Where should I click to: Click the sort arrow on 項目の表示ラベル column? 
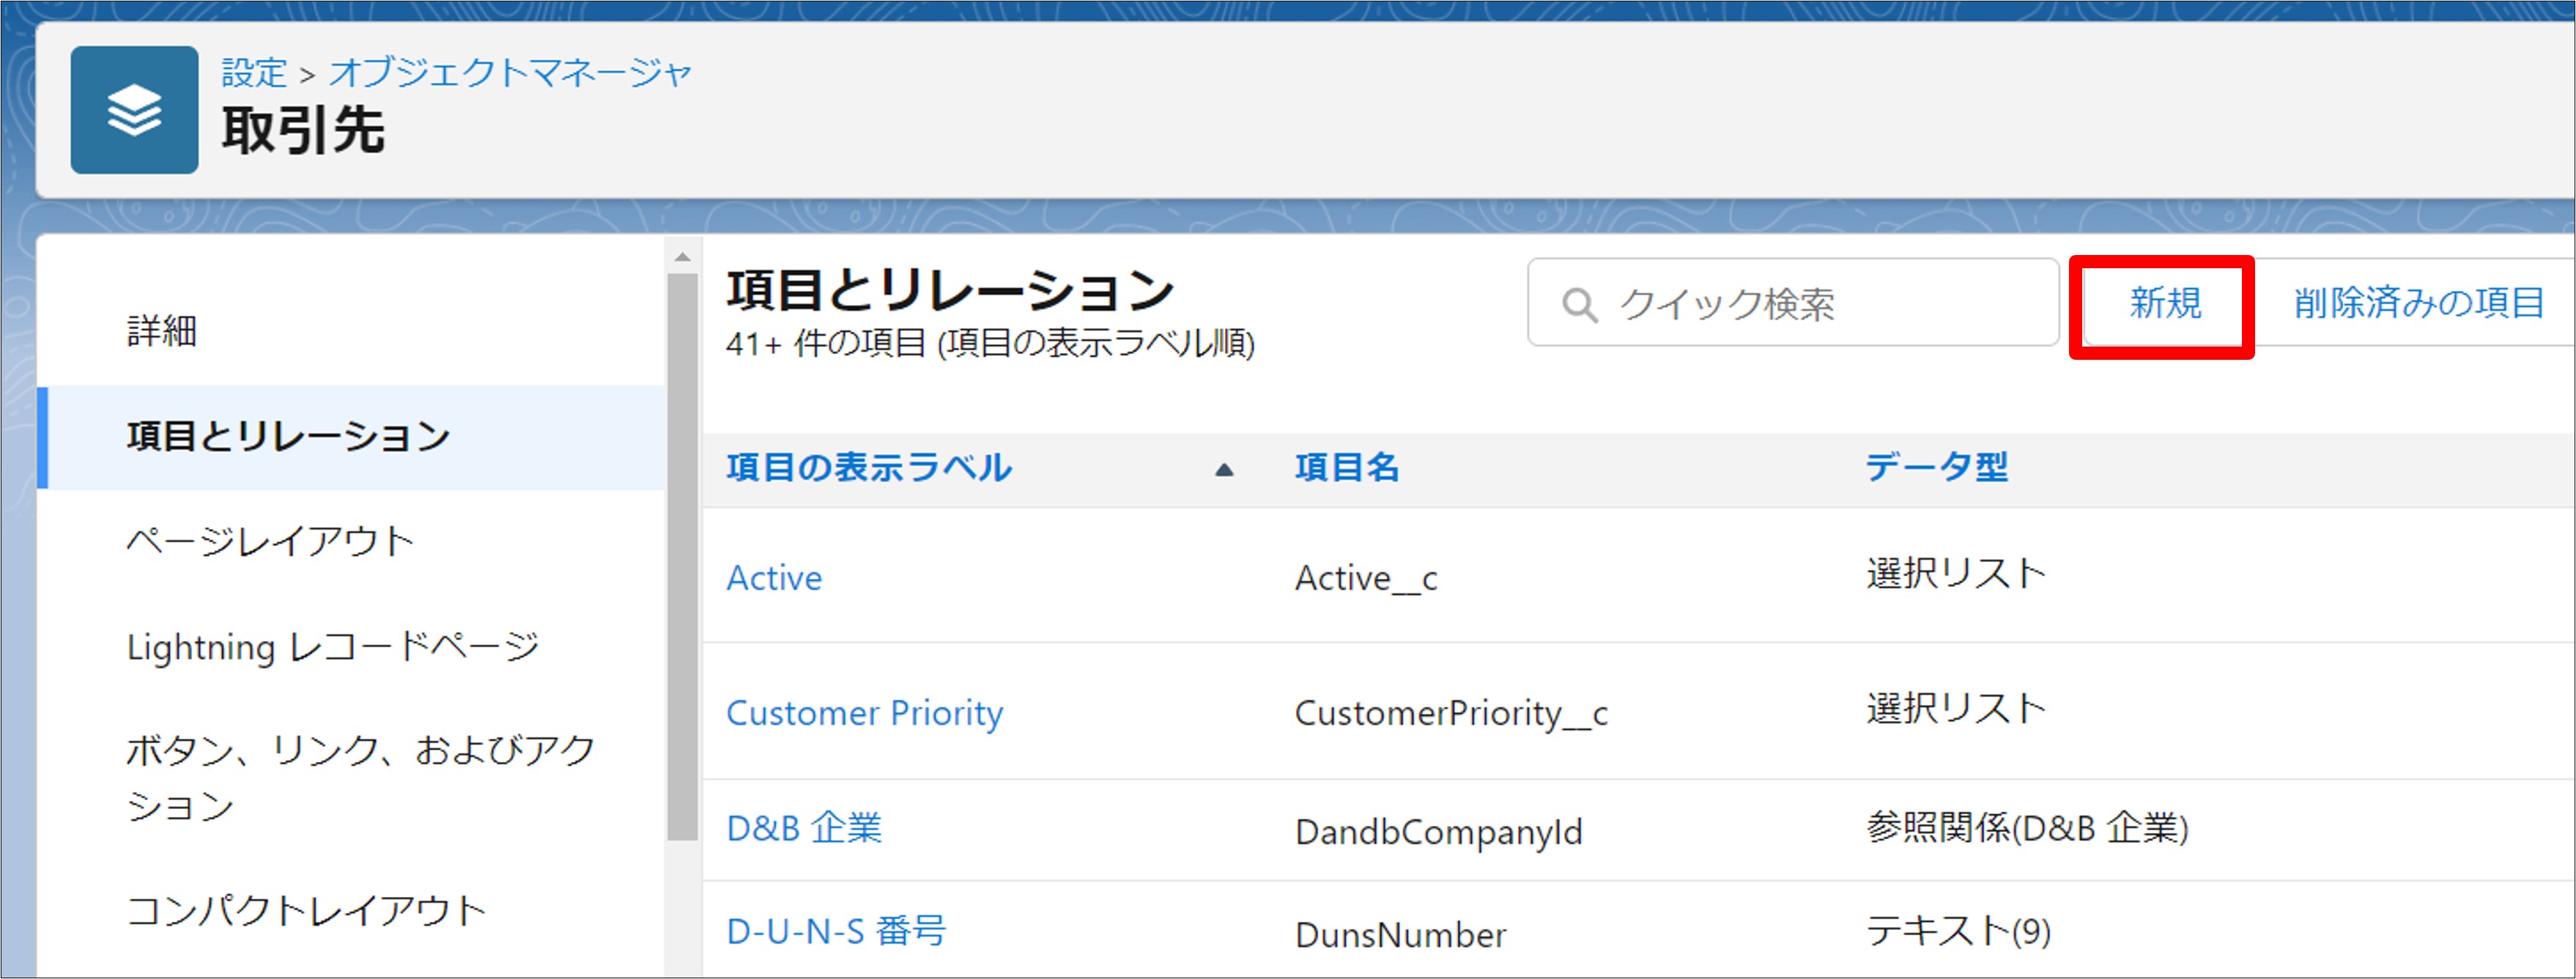(x=1222, y=468)
